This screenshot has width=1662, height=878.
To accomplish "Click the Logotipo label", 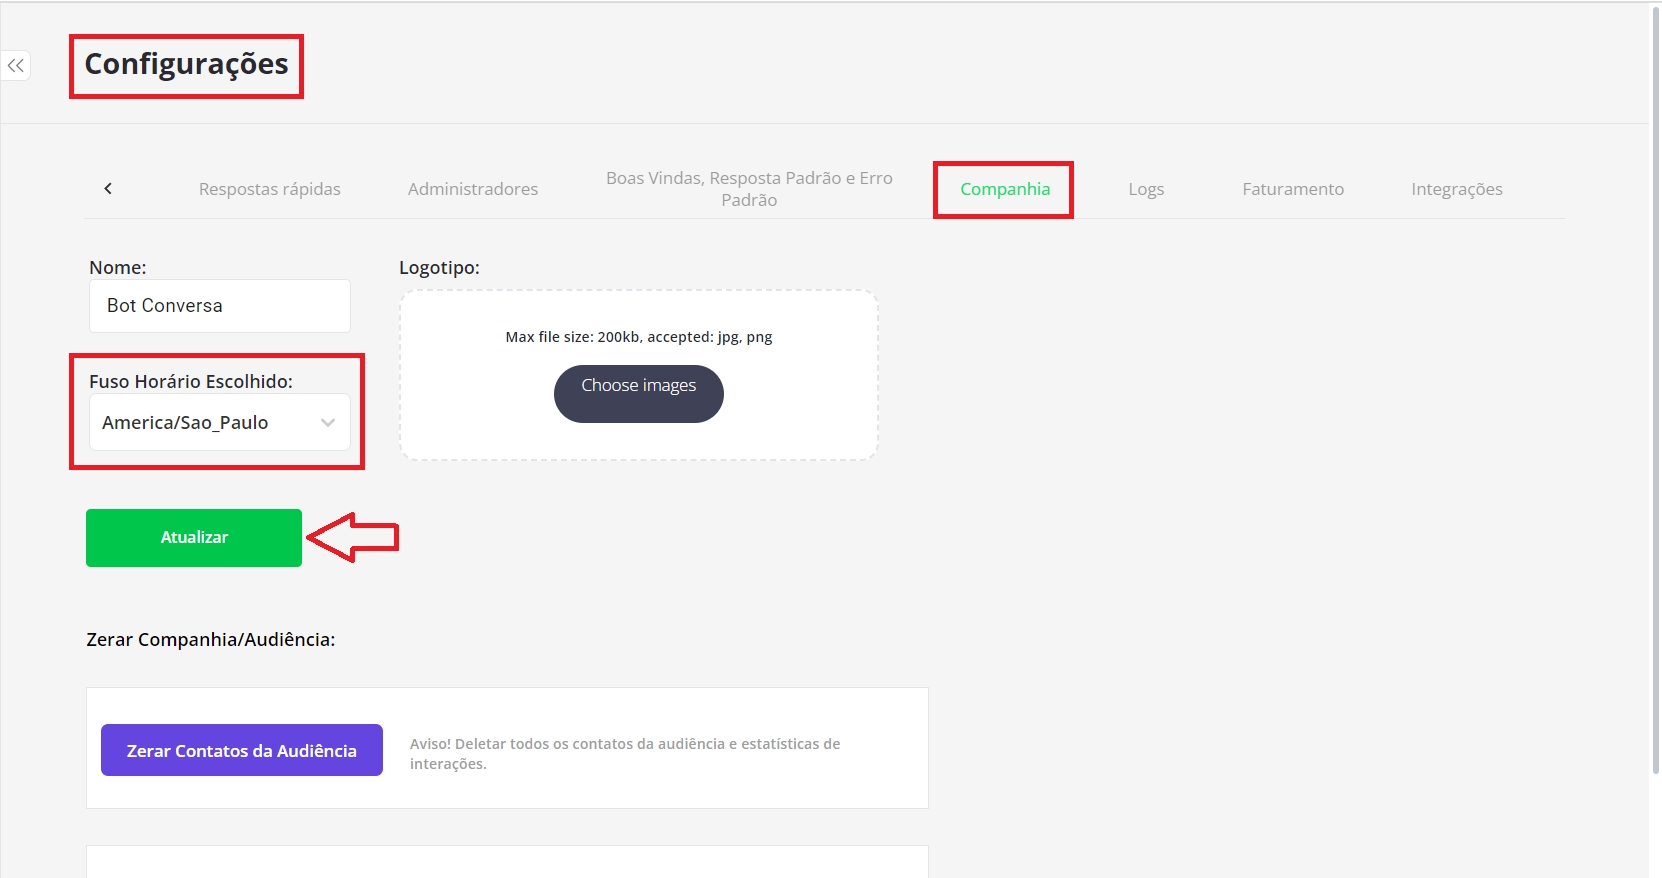I will [439, 268].
